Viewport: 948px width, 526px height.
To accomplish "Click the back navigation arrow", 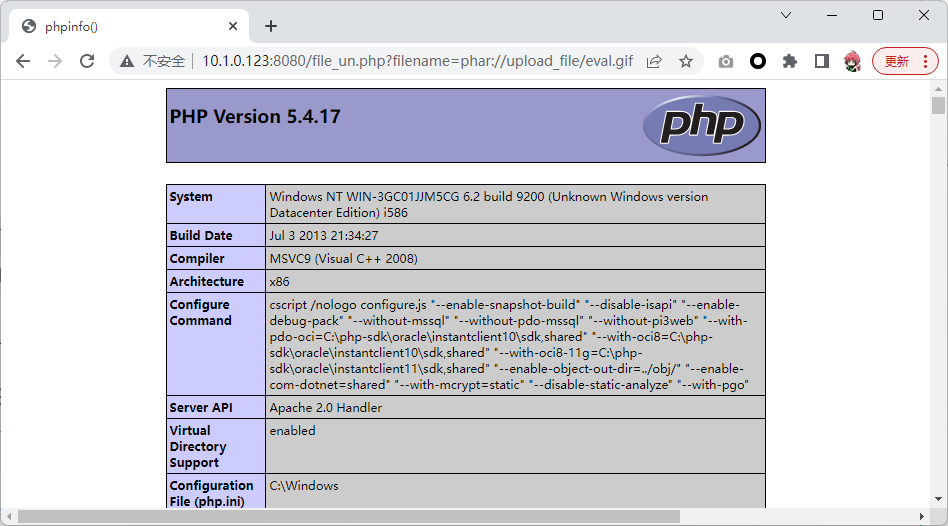I will pyautogui.click(x=23, y=61).
